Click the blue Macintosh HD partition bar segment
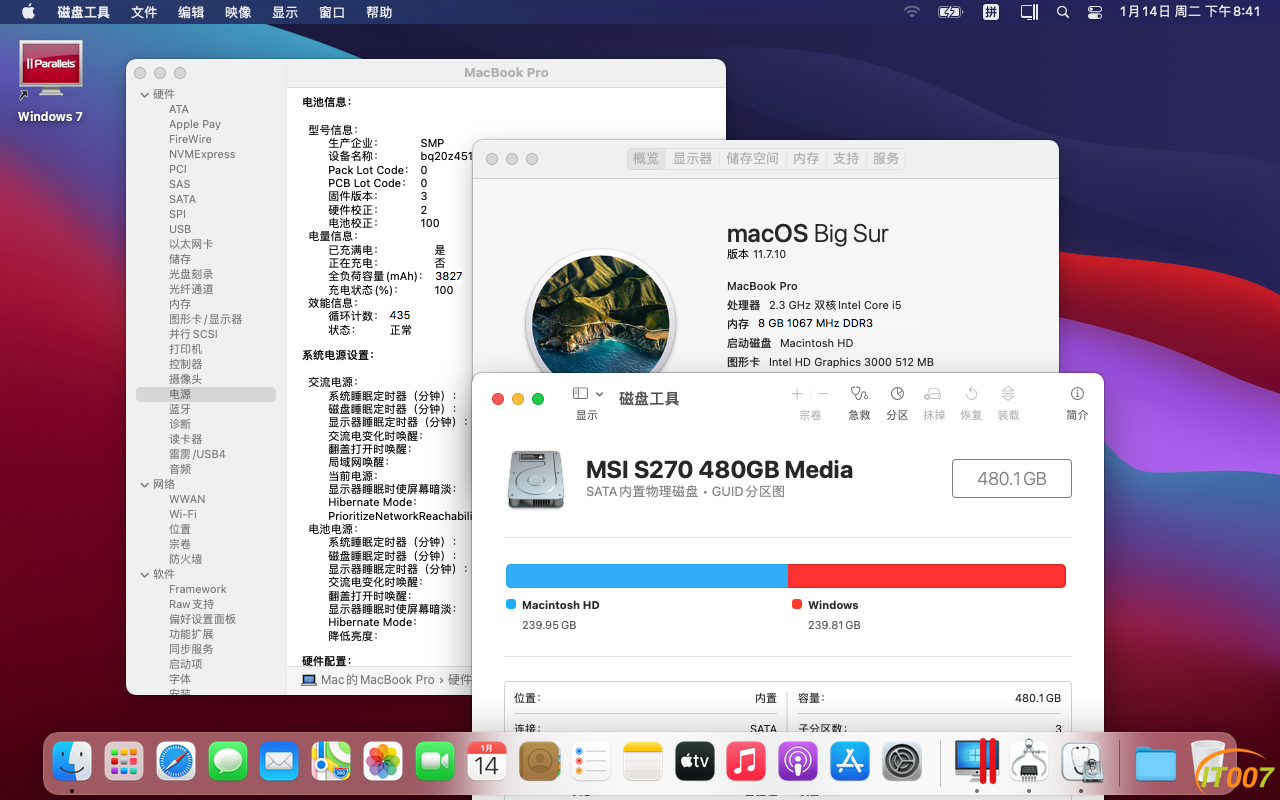Screen dimensions: 1280x800 (x=647, y=576)
